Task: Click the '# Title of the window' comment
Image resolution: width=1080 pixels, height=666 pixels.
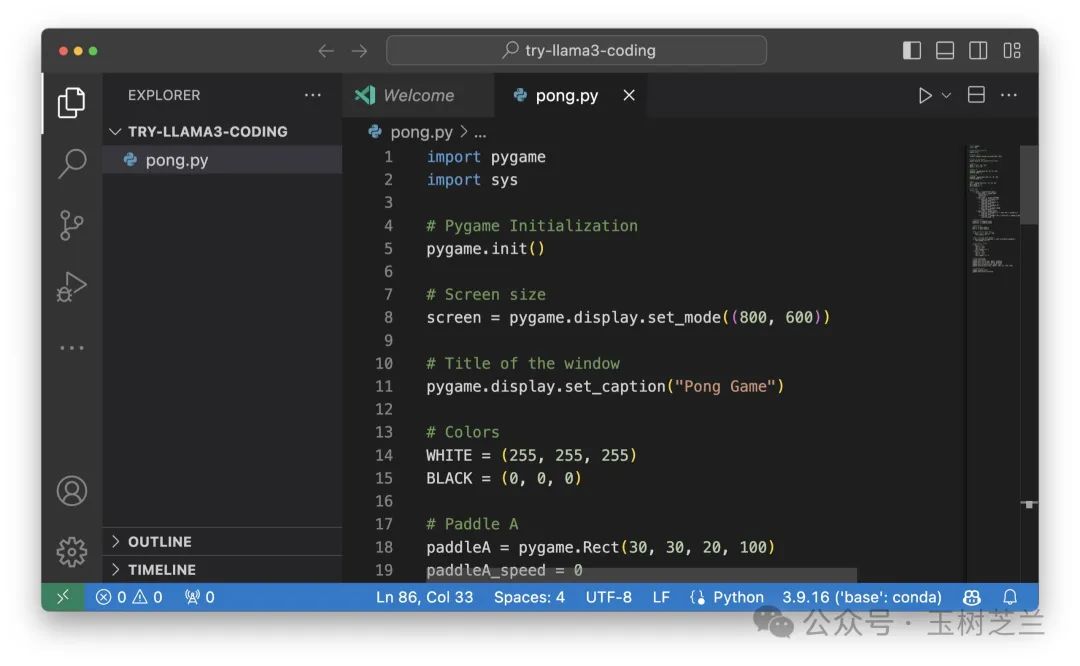Action: click(523, 364)
